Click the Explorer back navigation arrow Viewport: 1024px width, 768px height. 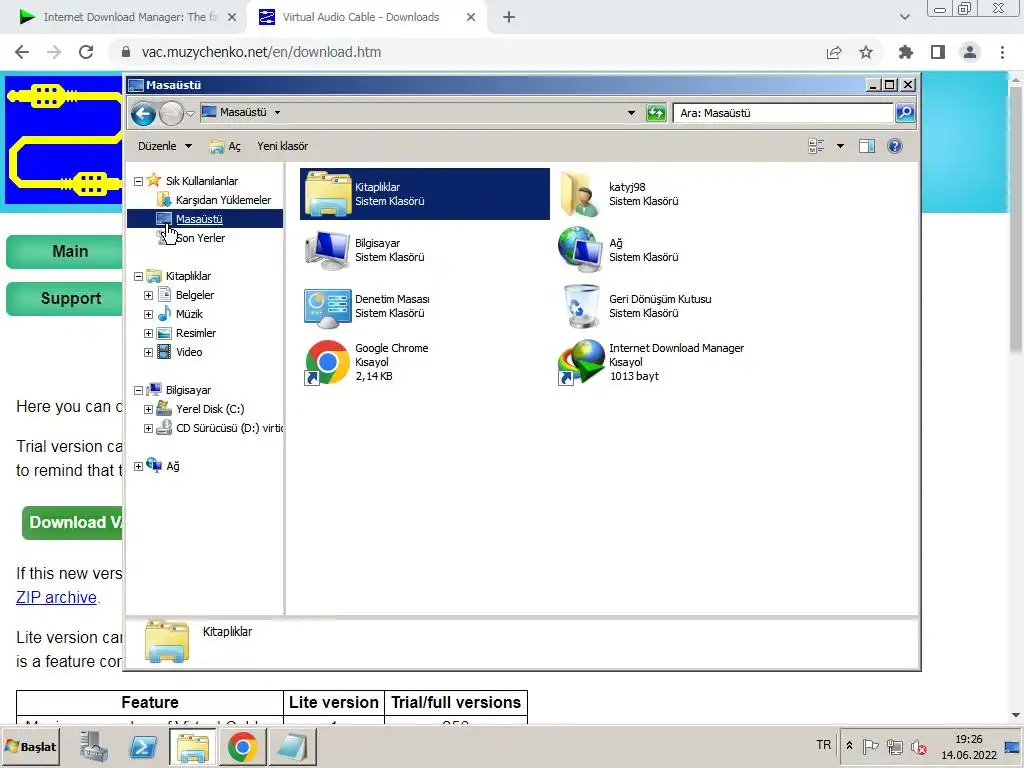[143, 114]
